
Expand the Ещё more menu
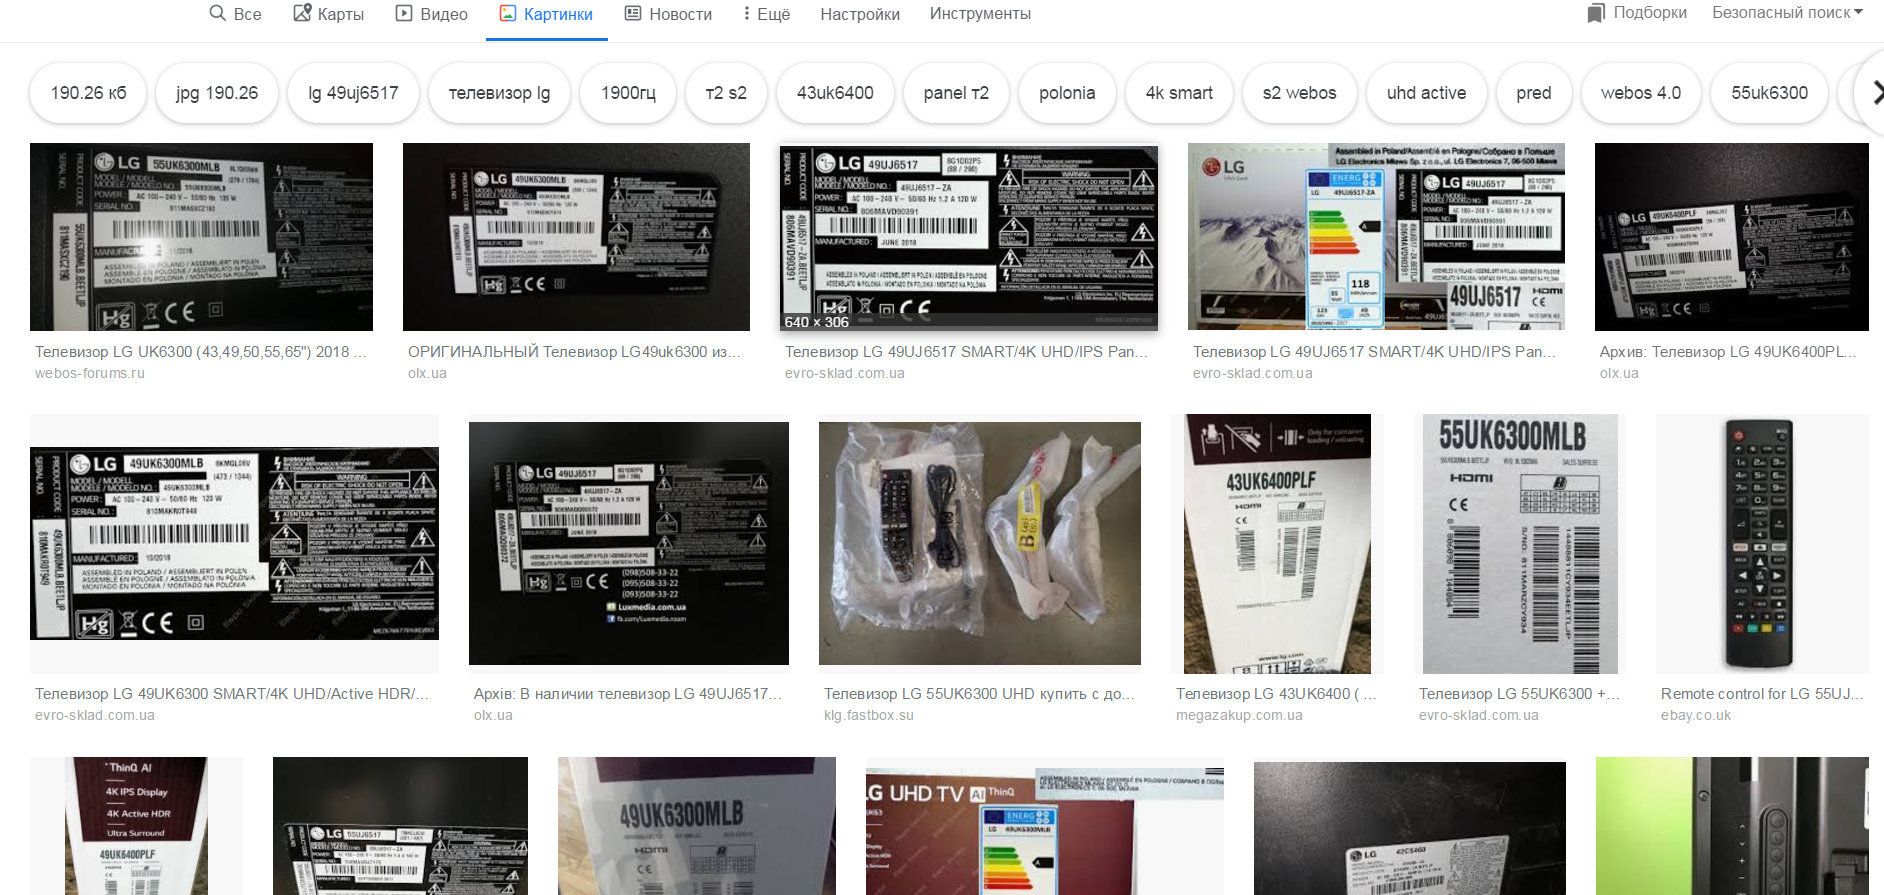point(766,14)
